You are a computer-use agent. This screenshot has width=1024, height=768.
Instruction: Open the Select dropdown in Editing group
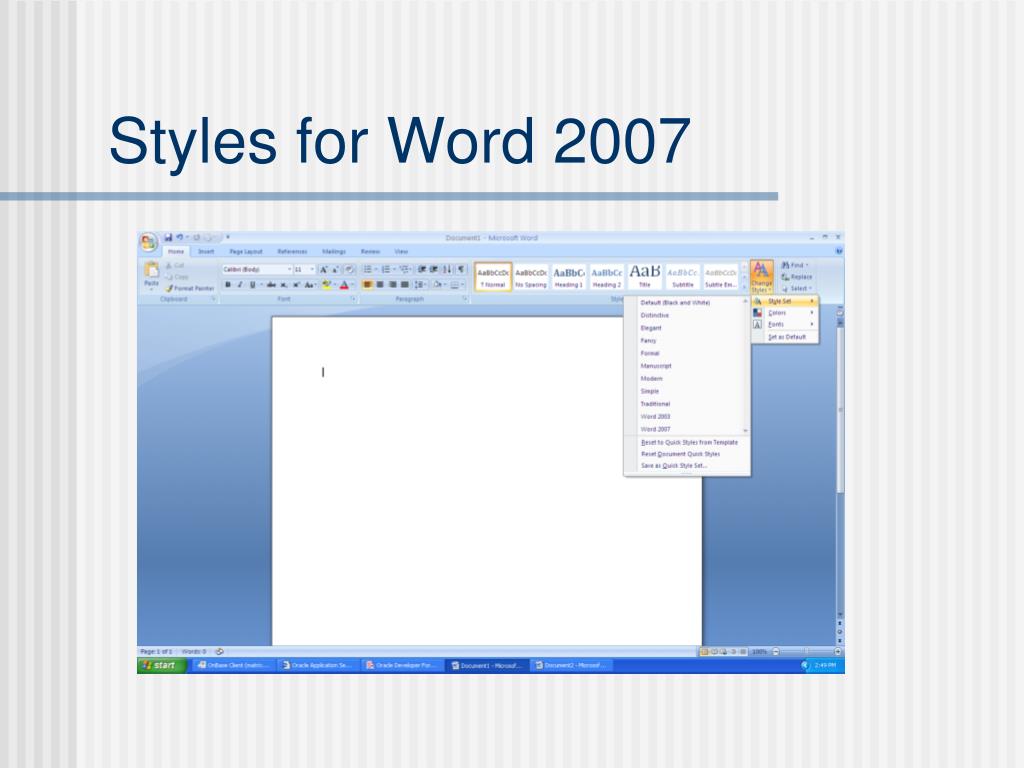click(797, 288)
